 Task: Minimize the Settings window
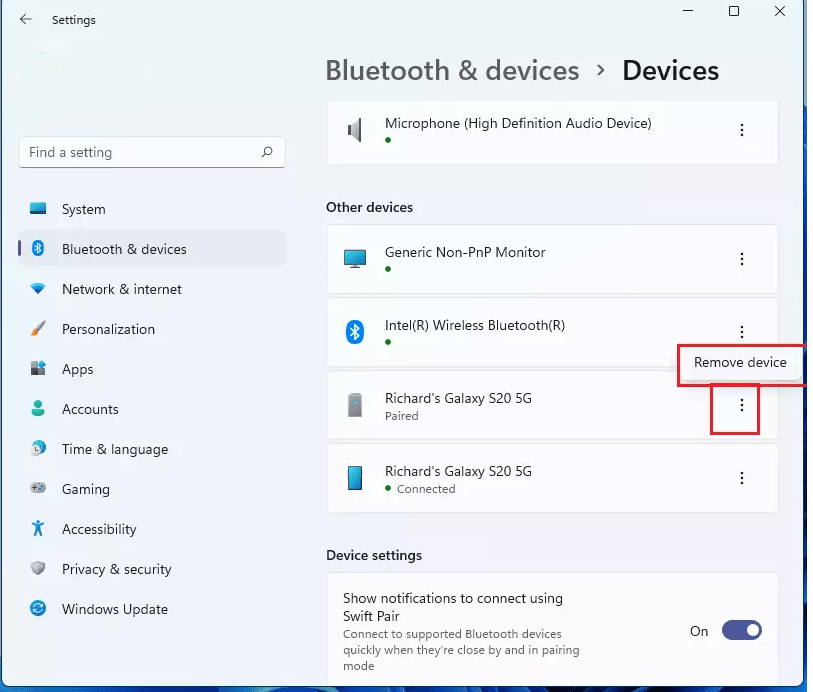coord(688,11)
